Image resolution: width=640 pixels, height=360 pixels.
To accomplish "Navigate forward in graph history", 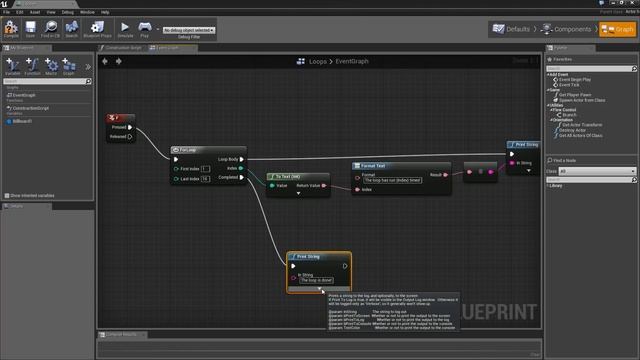I will (x=119, y=61).
